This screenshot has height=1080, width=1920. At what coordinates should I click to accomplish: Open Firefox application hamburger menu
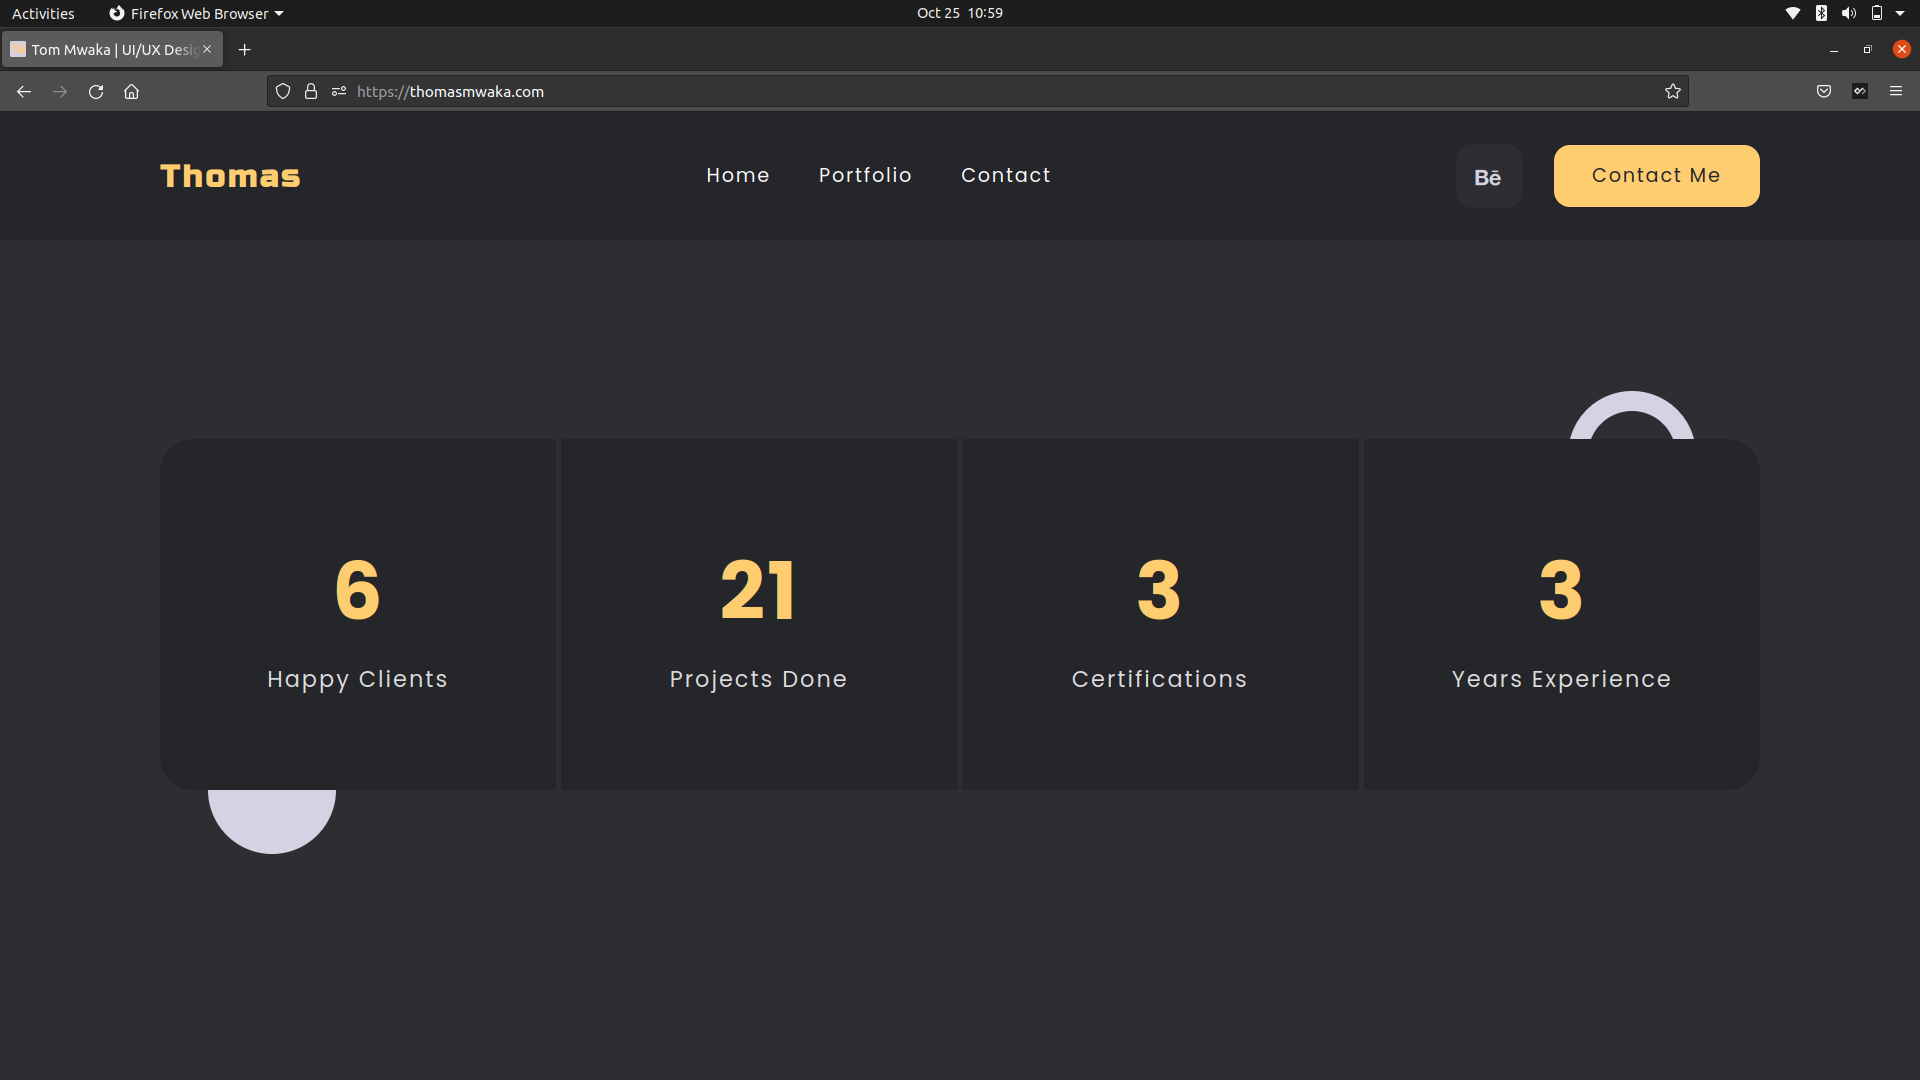coord(1896,92)
